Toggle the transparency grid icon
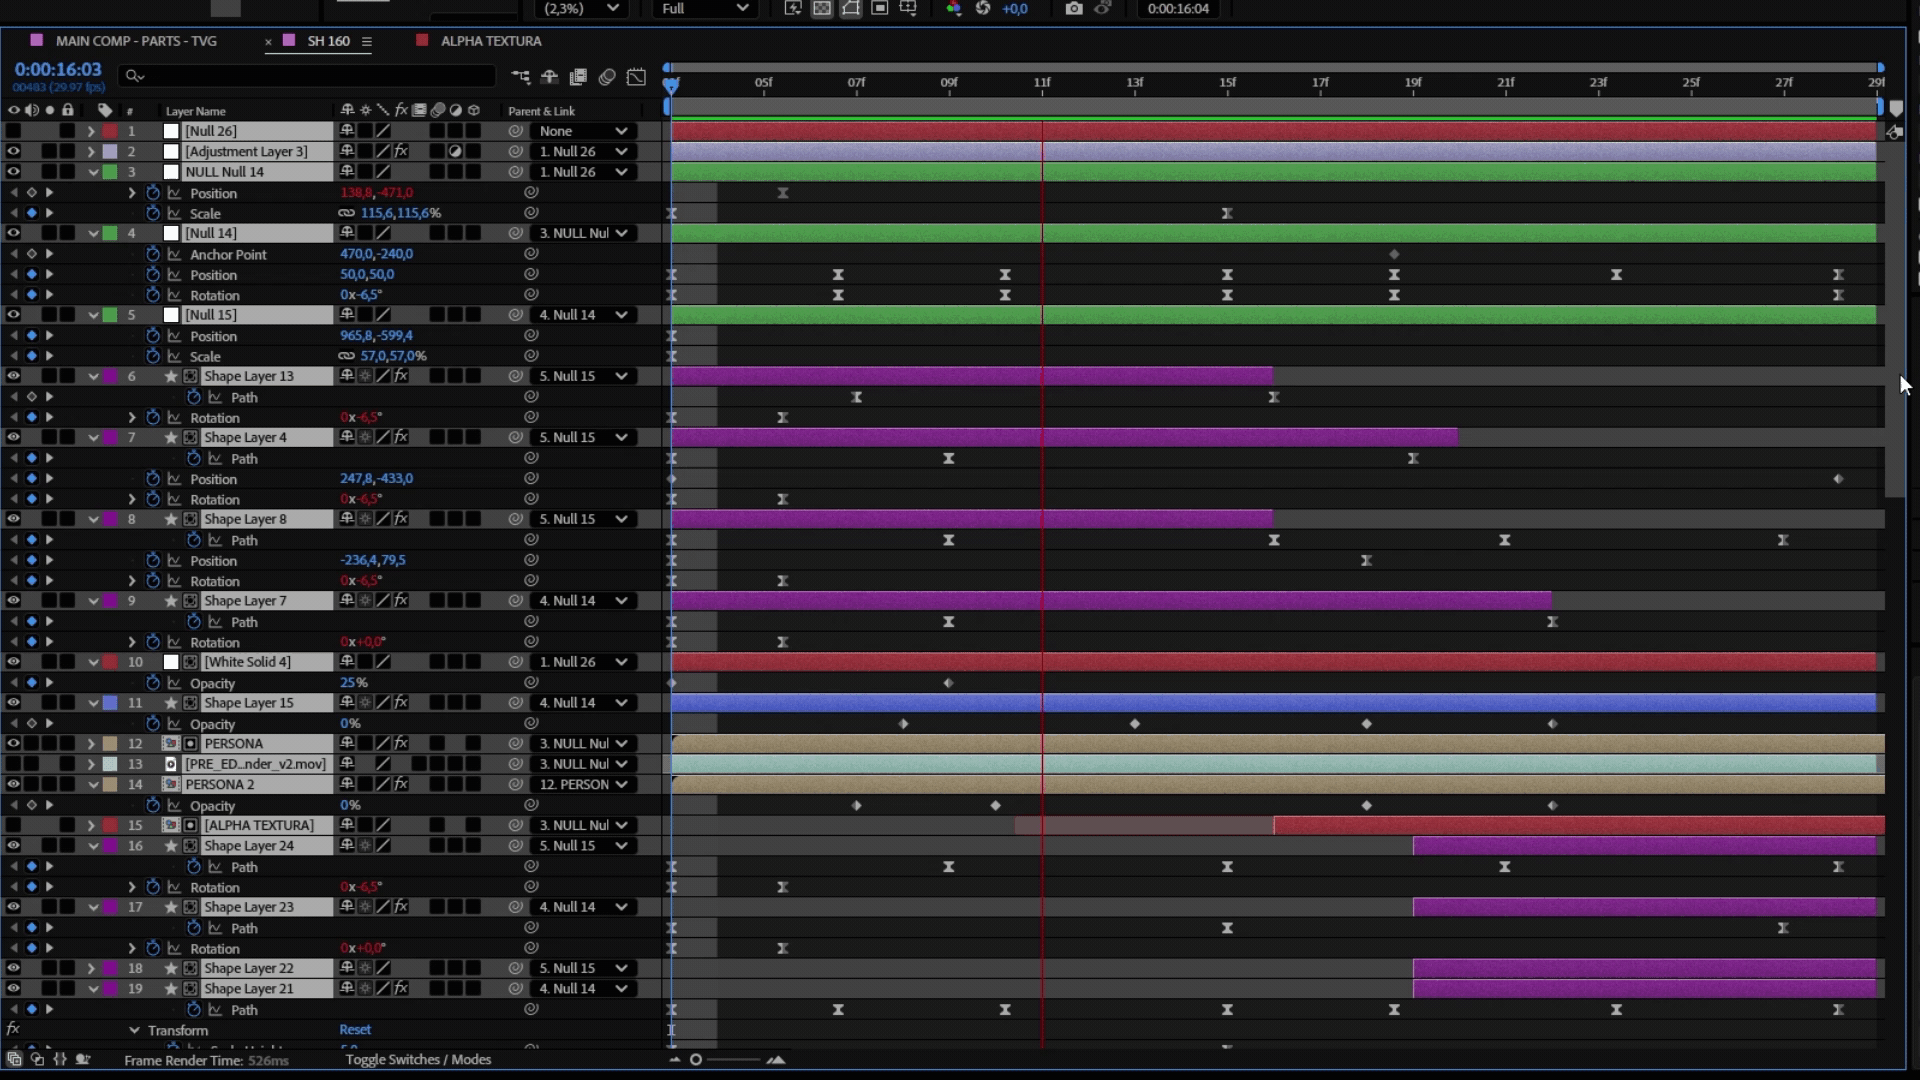This screenshot has height=1080, width=1920. click(x=821, y=8)
